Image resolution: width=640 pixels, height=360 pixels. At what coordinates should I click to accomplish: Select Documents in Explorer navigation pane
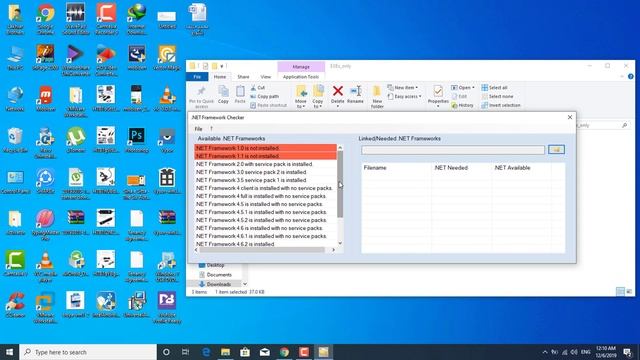coord(215,275)
